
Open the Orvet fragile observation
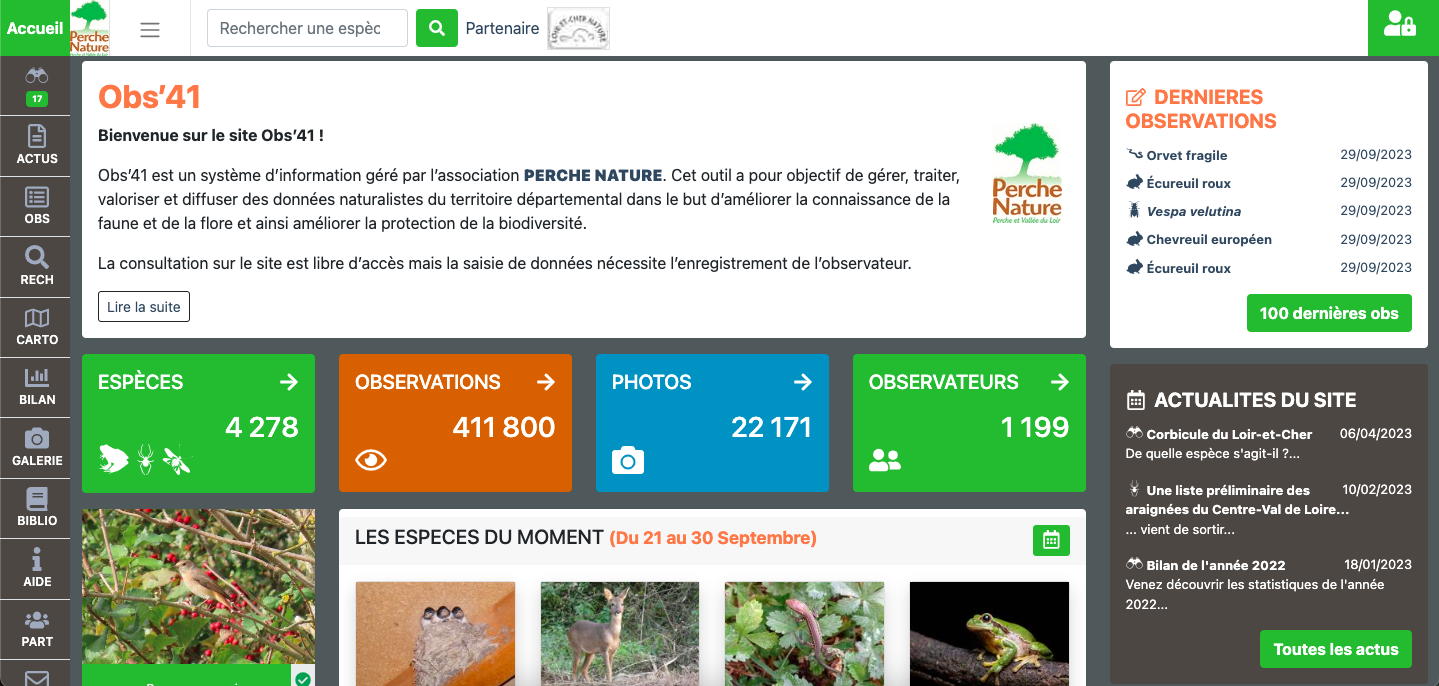pyautogui.click(x=1187, y=155)
